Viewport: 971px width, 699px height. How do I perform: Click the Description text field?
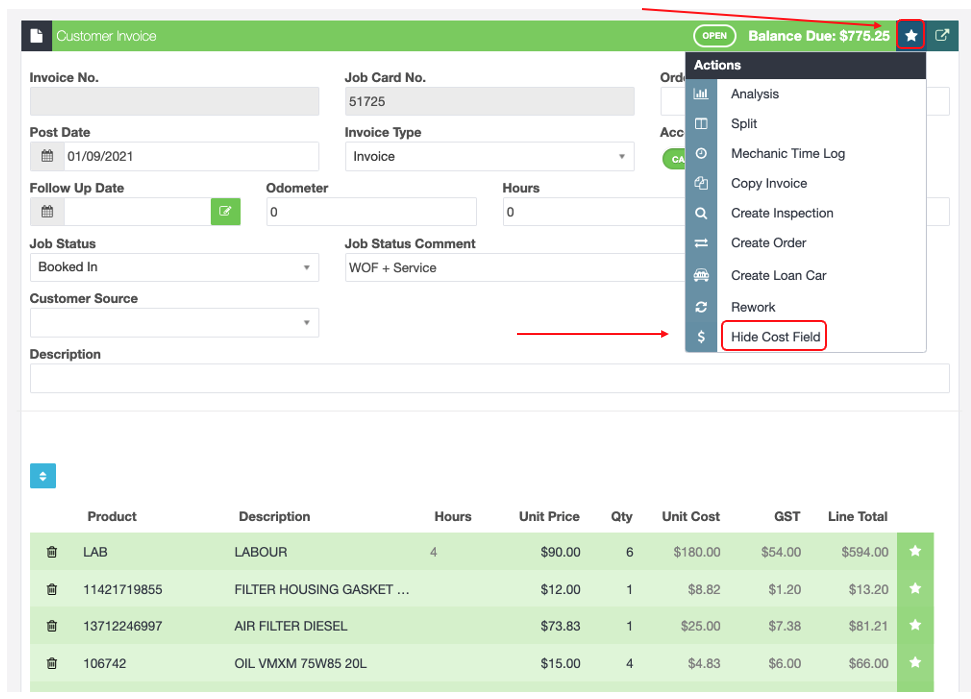[x=489, y=378]
